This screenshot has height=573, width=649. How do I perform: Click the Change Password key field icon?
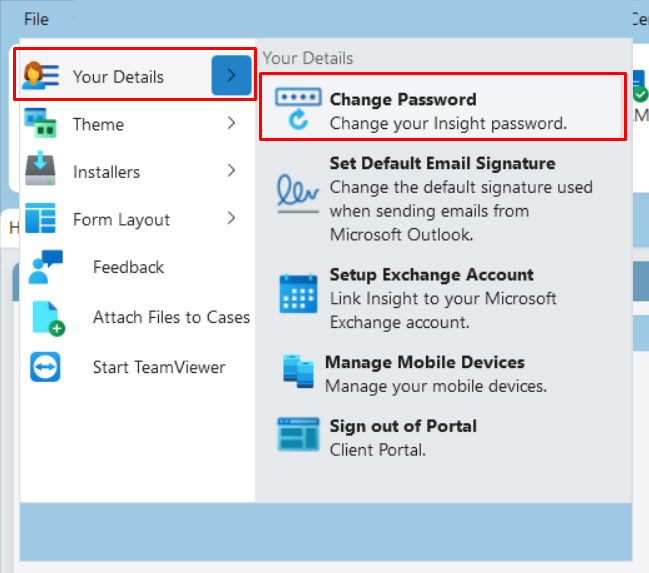click(x=298, y=108)
